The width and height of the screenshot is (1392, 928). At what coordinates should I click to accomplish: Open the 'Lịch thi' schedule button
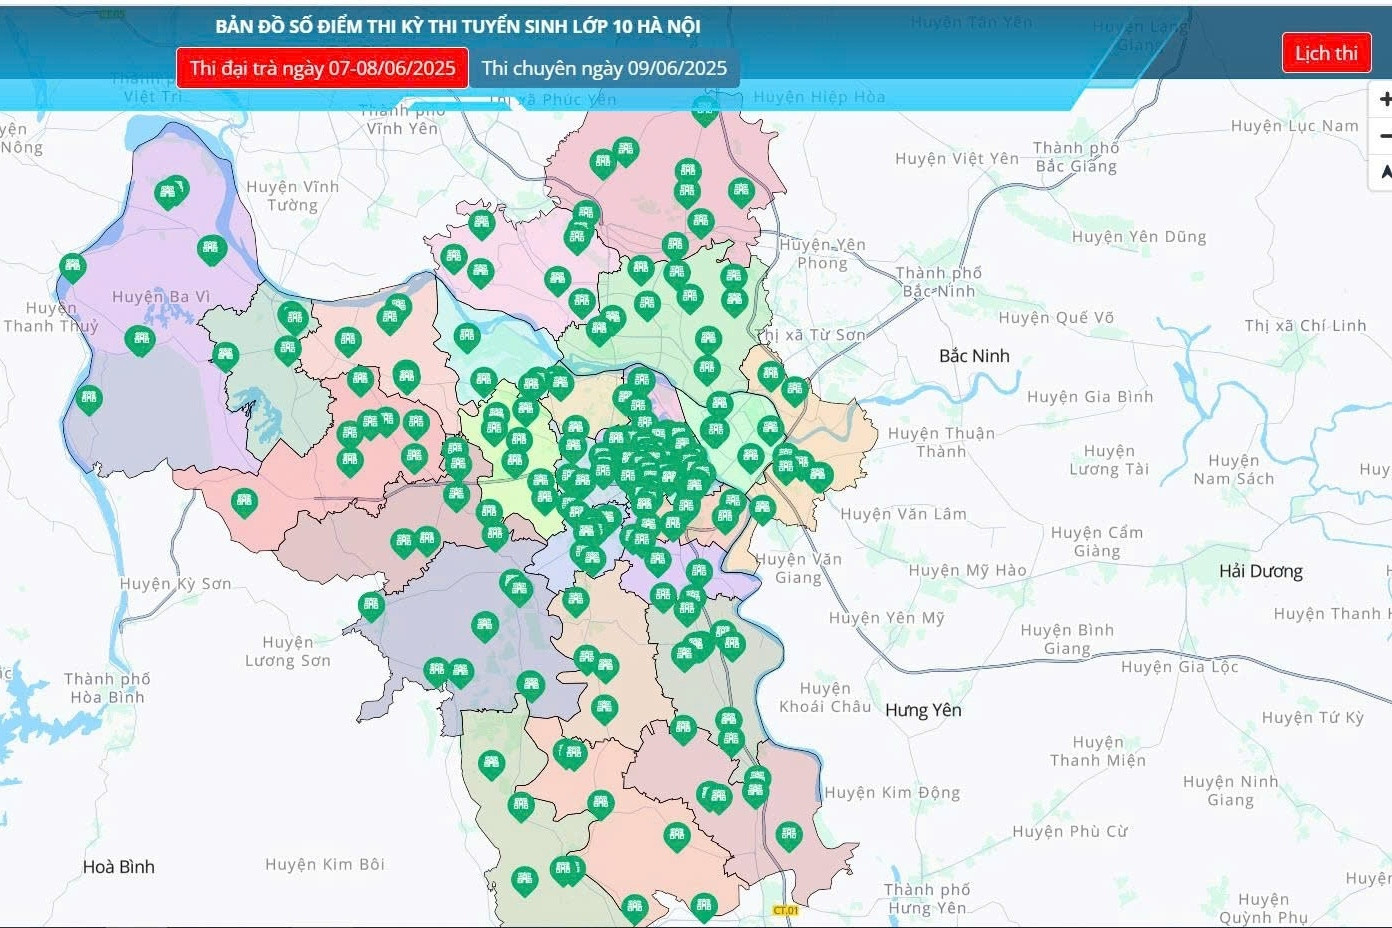pos(1325,53)
